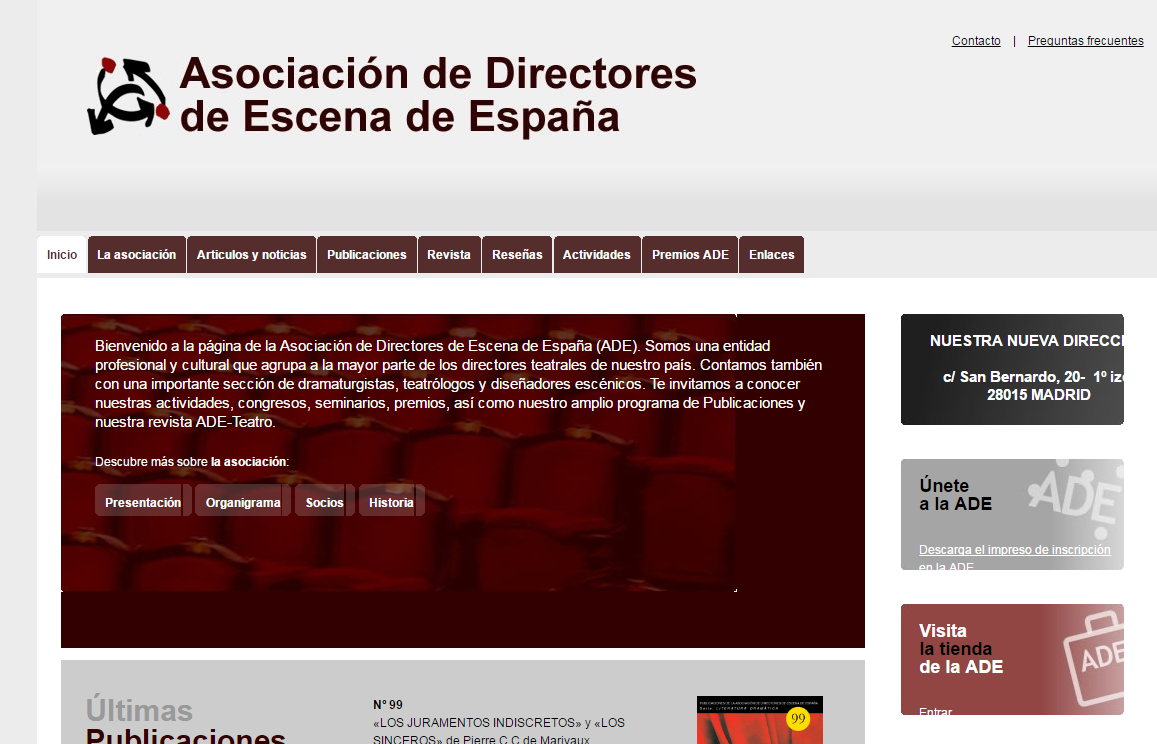
Task: Open the Contacto link
Action: pos(976,41)
